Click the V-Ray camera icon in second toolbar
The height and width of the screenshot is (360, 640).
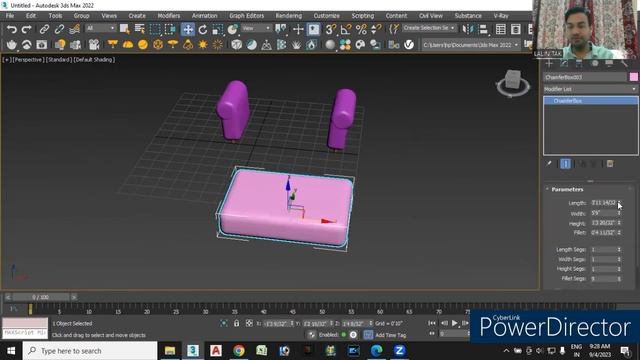coord(94,44)
